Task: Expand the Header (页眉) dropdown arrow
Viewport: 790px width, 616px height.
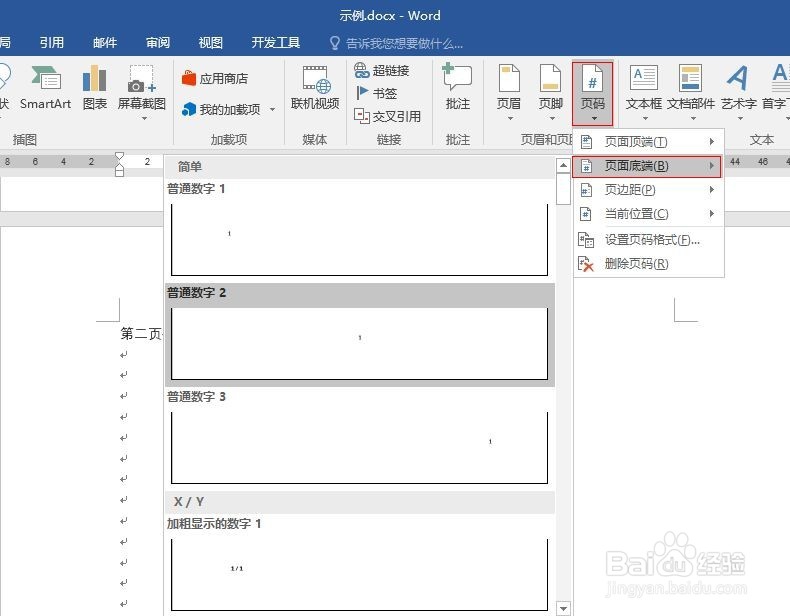Action: pyautogui.click(x=510, y=119)
